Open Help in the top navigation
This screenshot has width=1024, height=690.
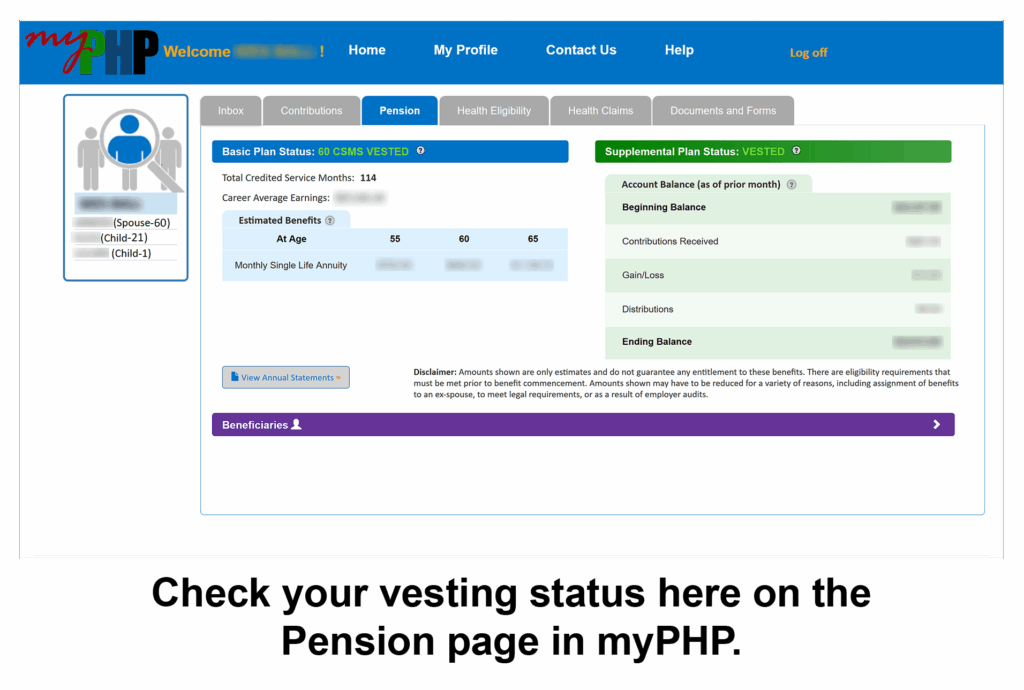click(679, 50)
